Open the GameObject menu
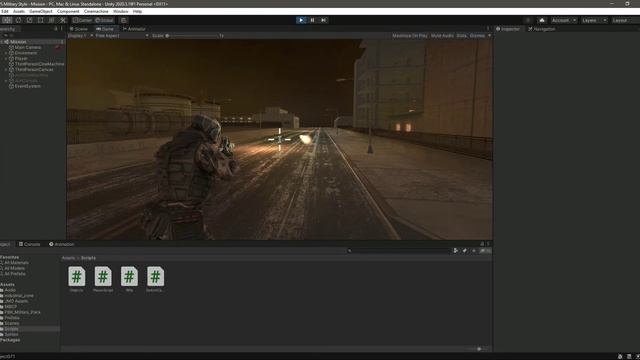Screen dimensions: 640x360 41,11
